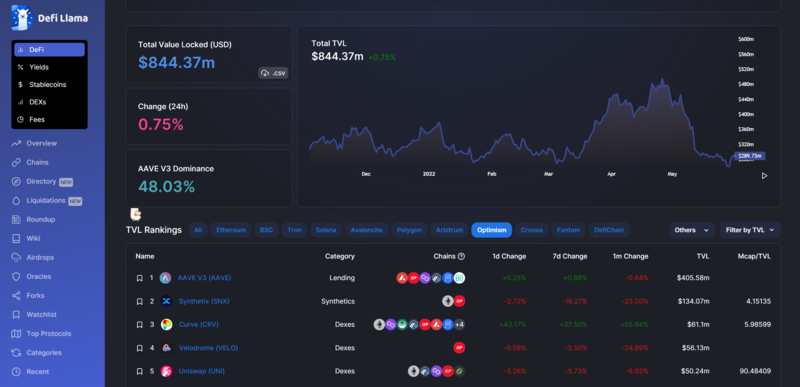Click the Defi Llama logo
The height and width of the screenshot is (387, 800).
(x=49, y=18)
